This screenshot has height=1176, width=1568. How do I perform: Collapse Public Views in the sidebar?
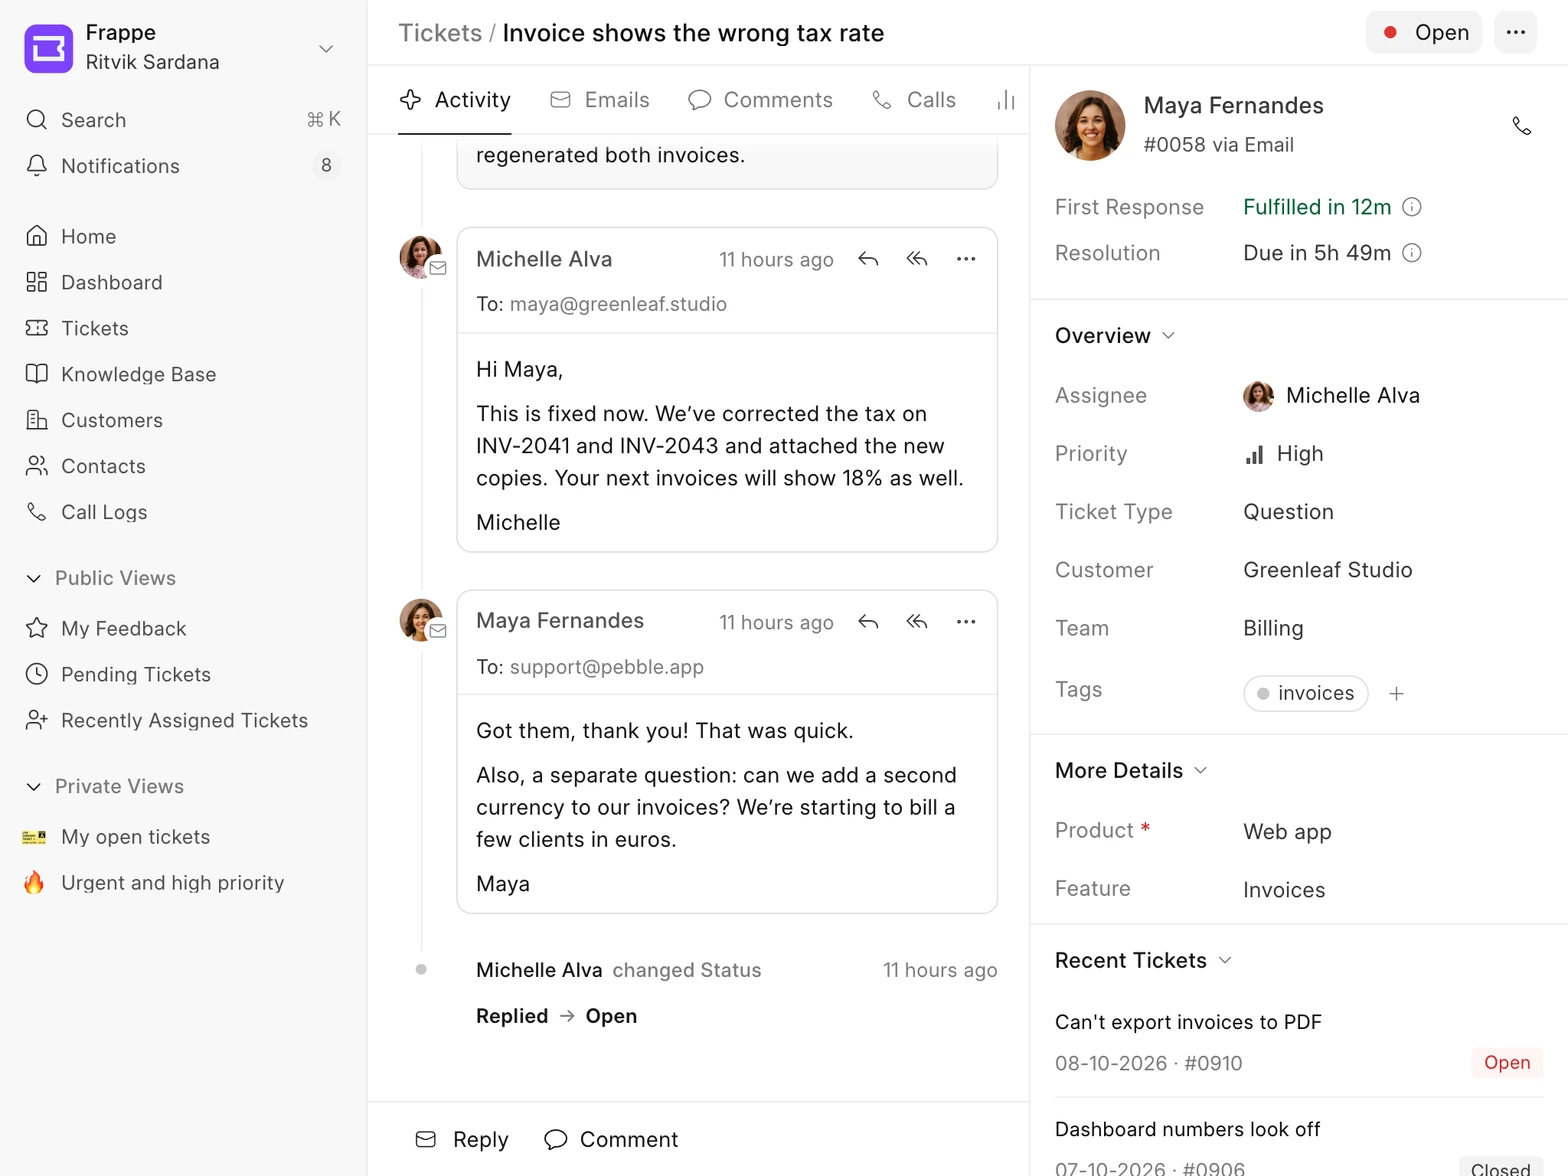pos(100,578)
